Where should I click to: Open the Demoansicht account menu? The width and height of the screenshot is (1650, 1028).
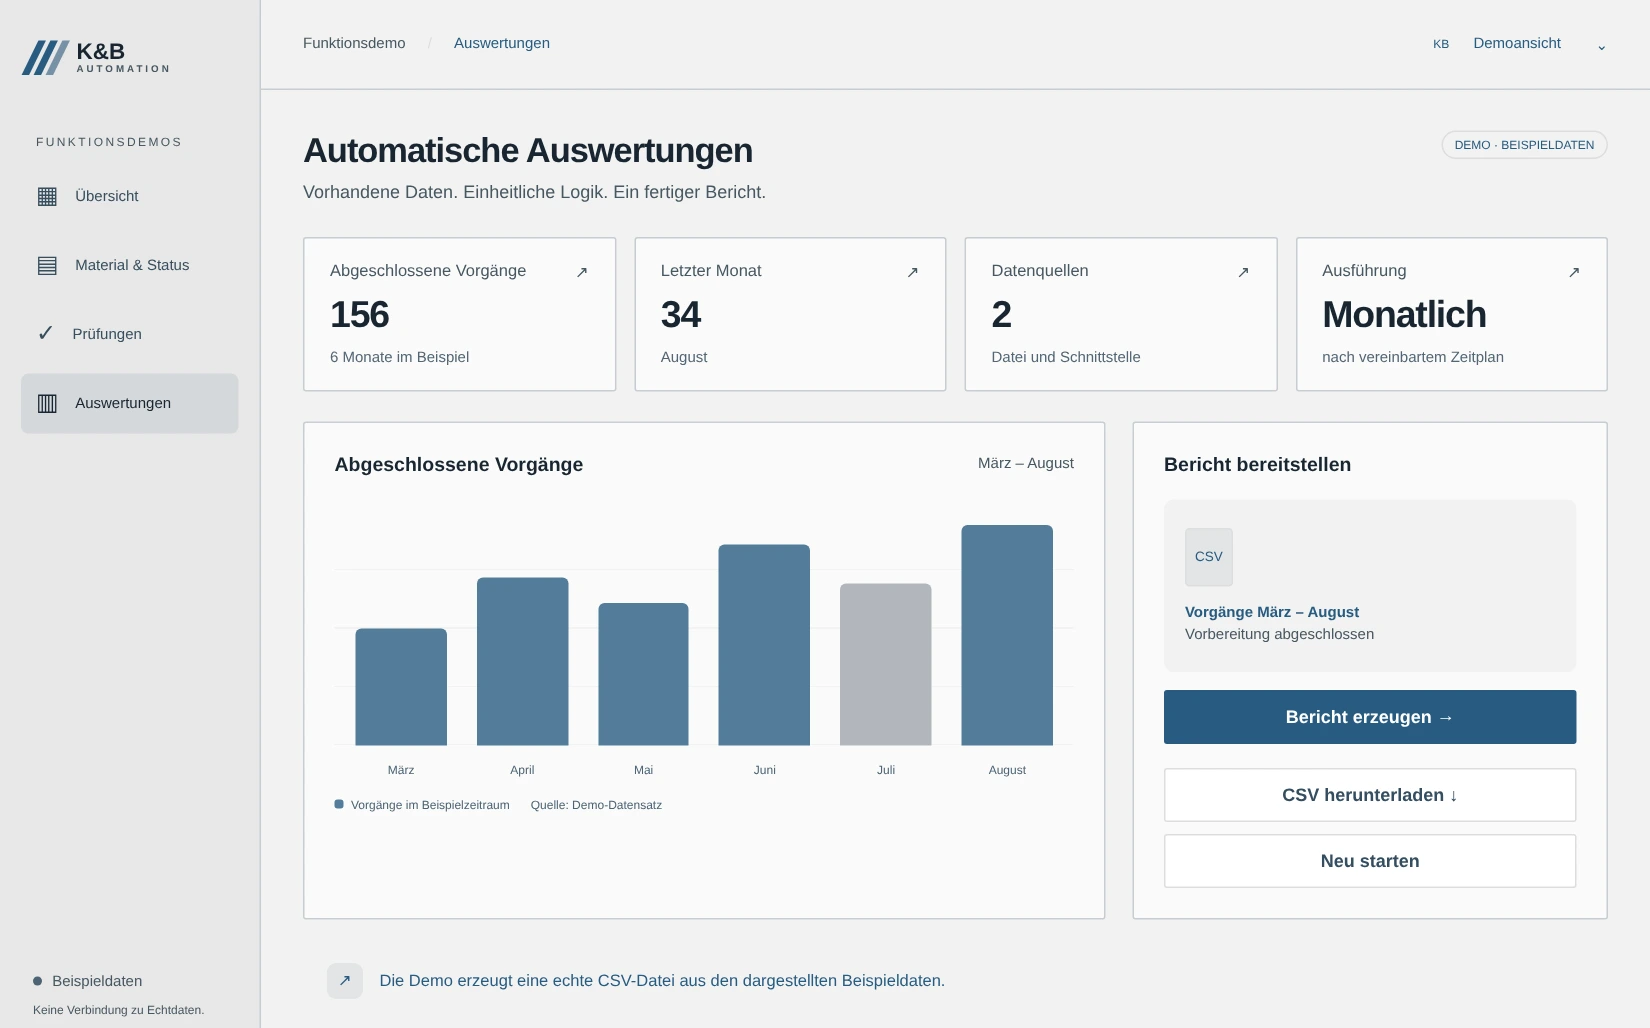pos(1520,44)
